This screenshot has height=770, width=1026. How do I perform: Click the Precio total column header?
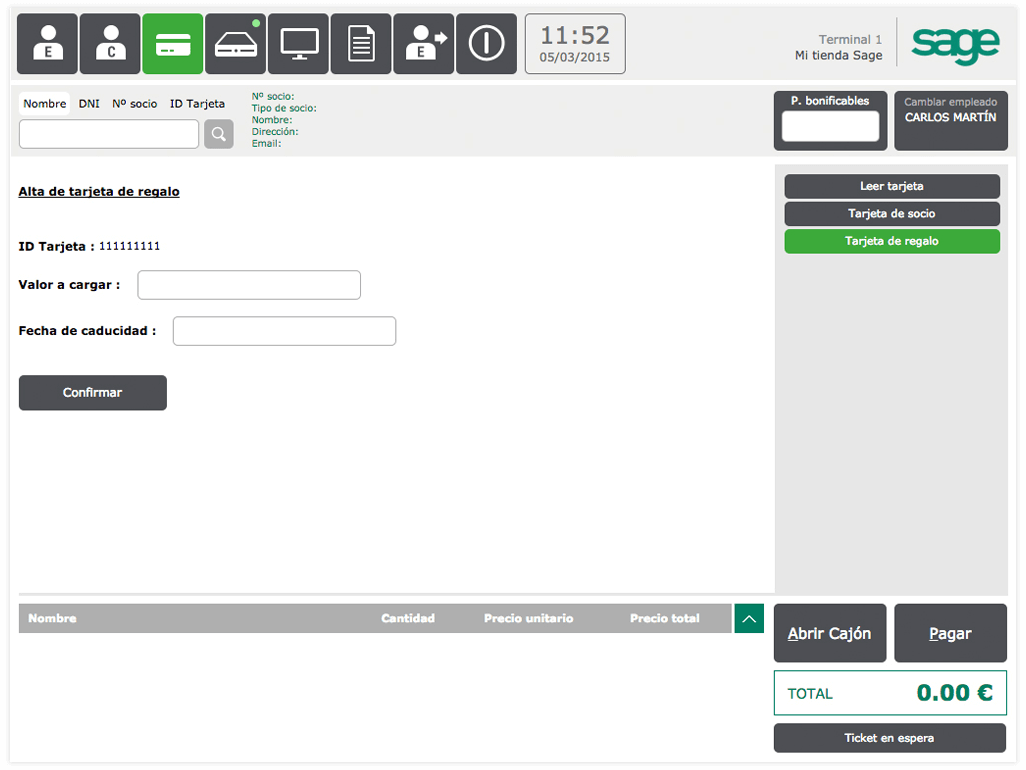click(x=665, y=618)
